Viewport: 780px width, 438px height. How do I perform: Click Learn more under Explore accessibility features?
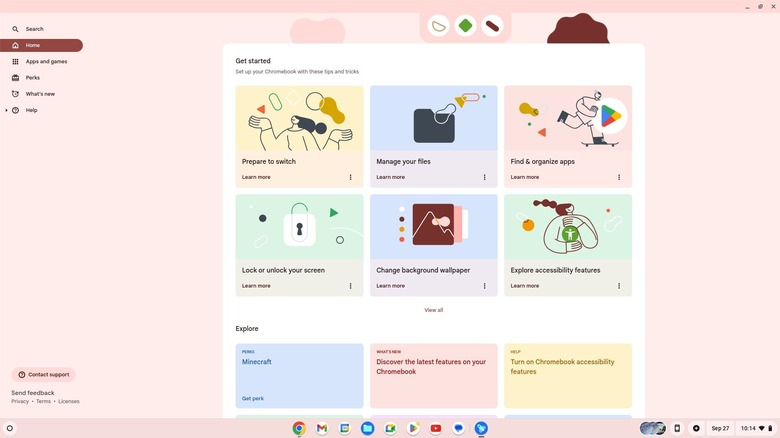[x=525, y=286]
